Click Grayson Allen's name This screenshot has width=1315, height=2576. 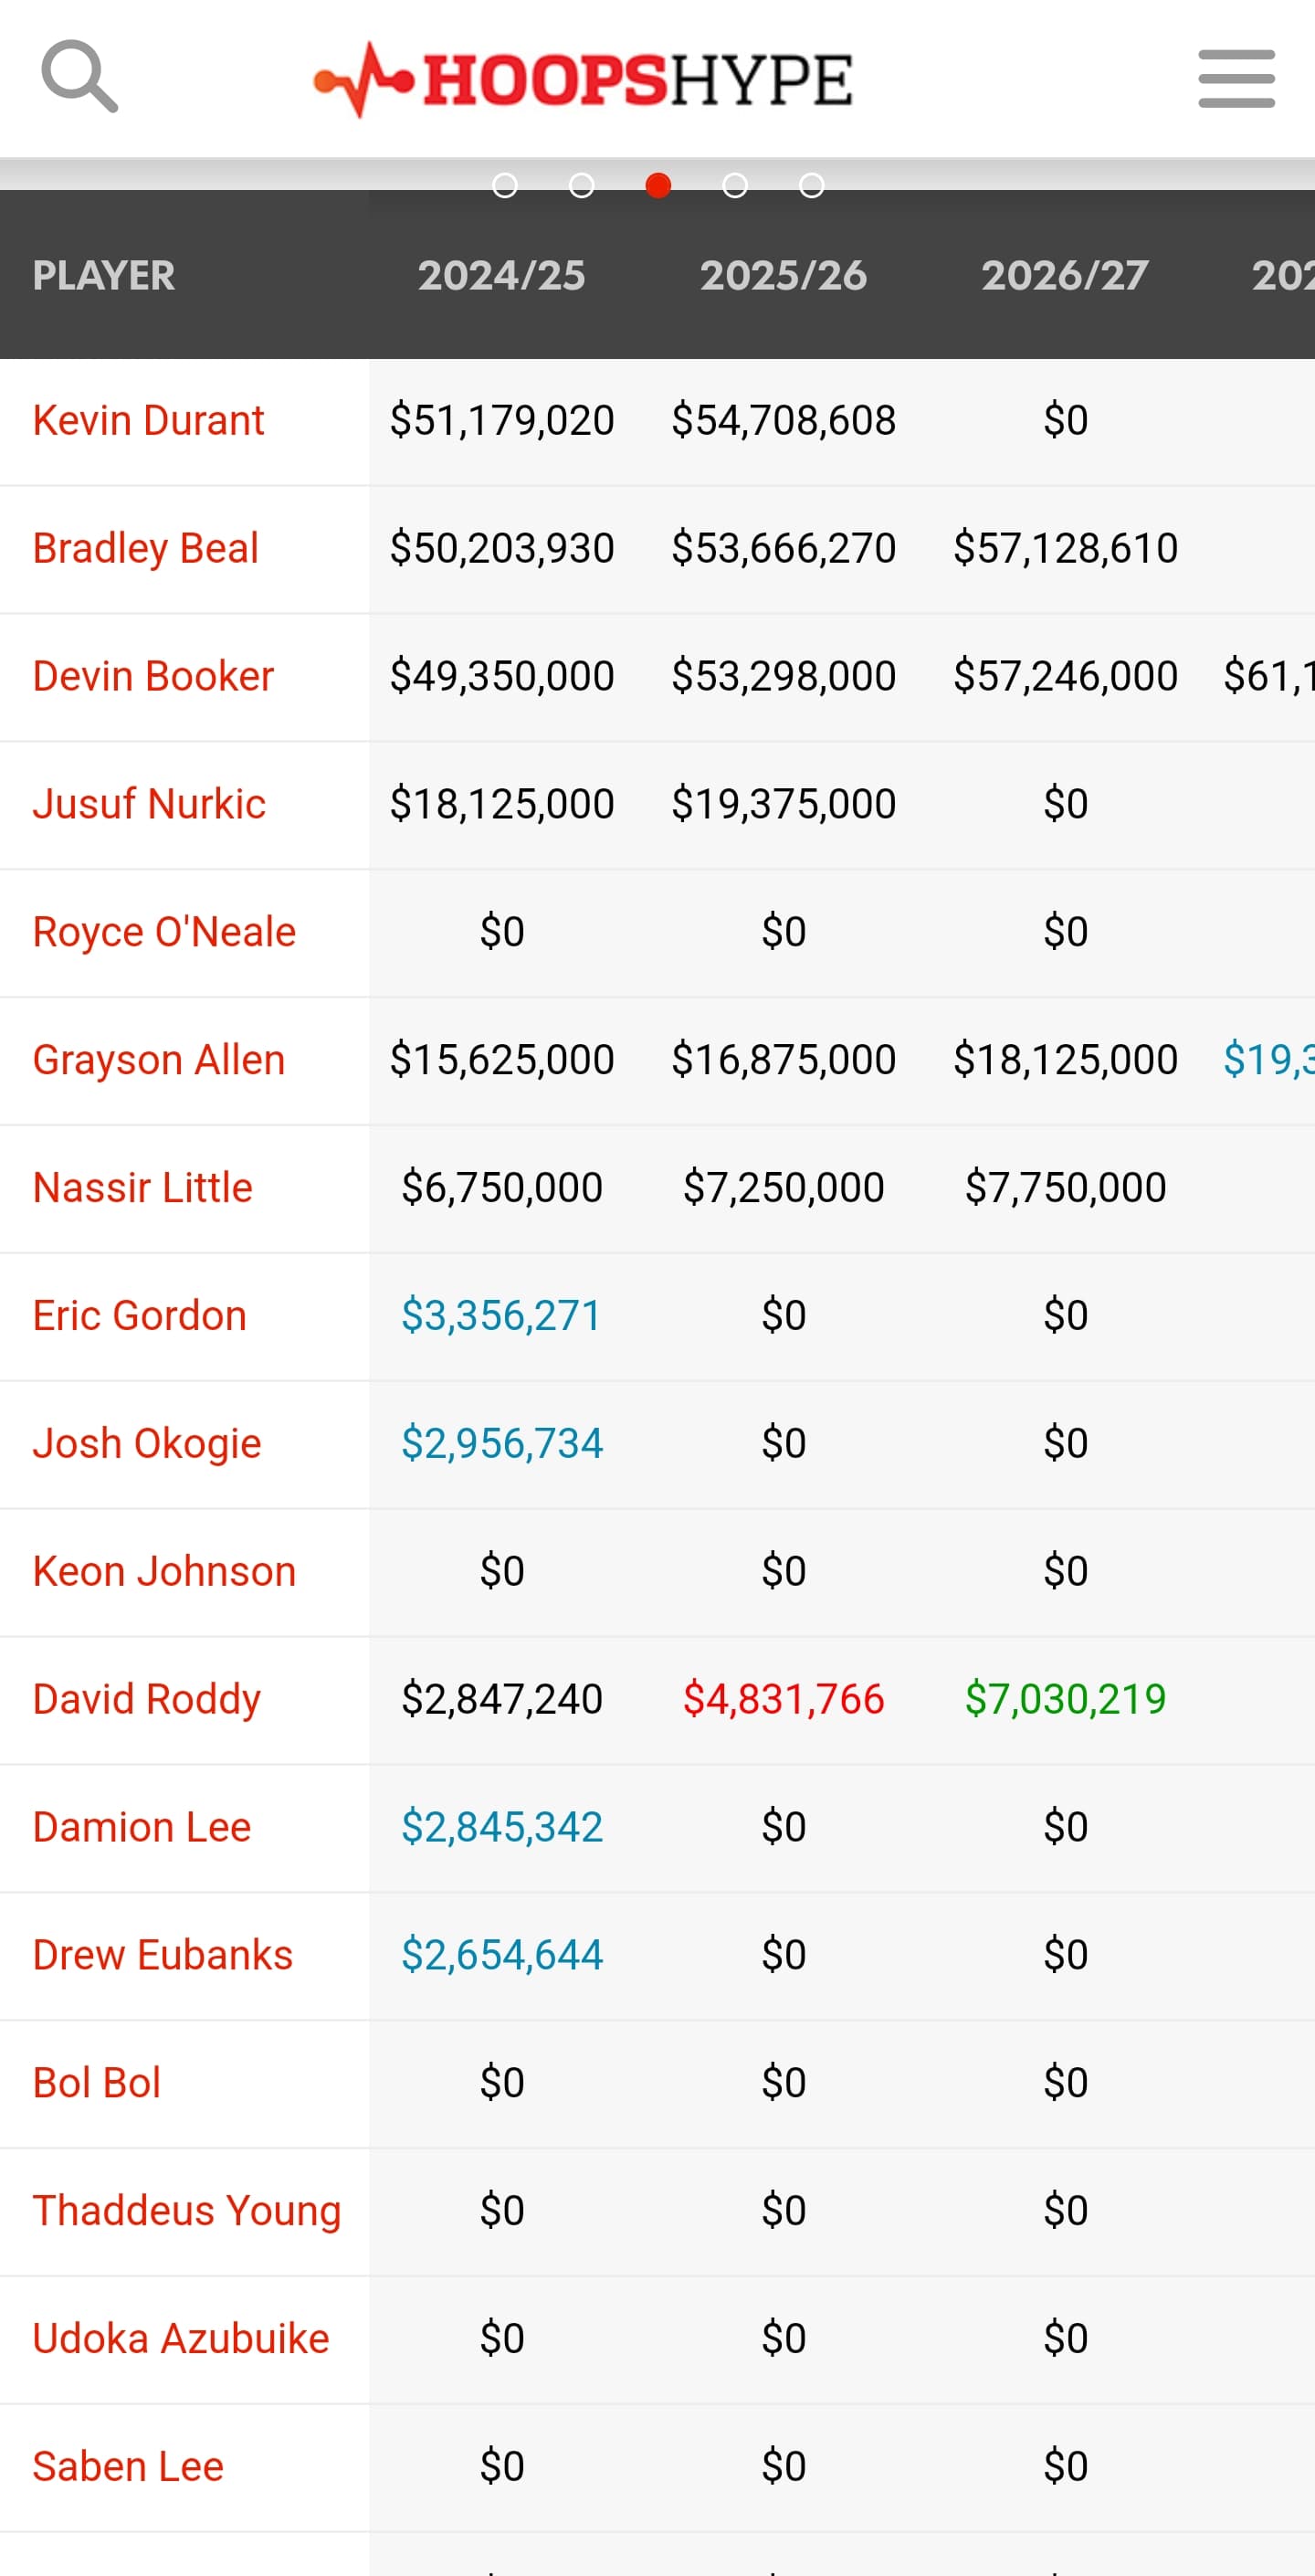159,1060
